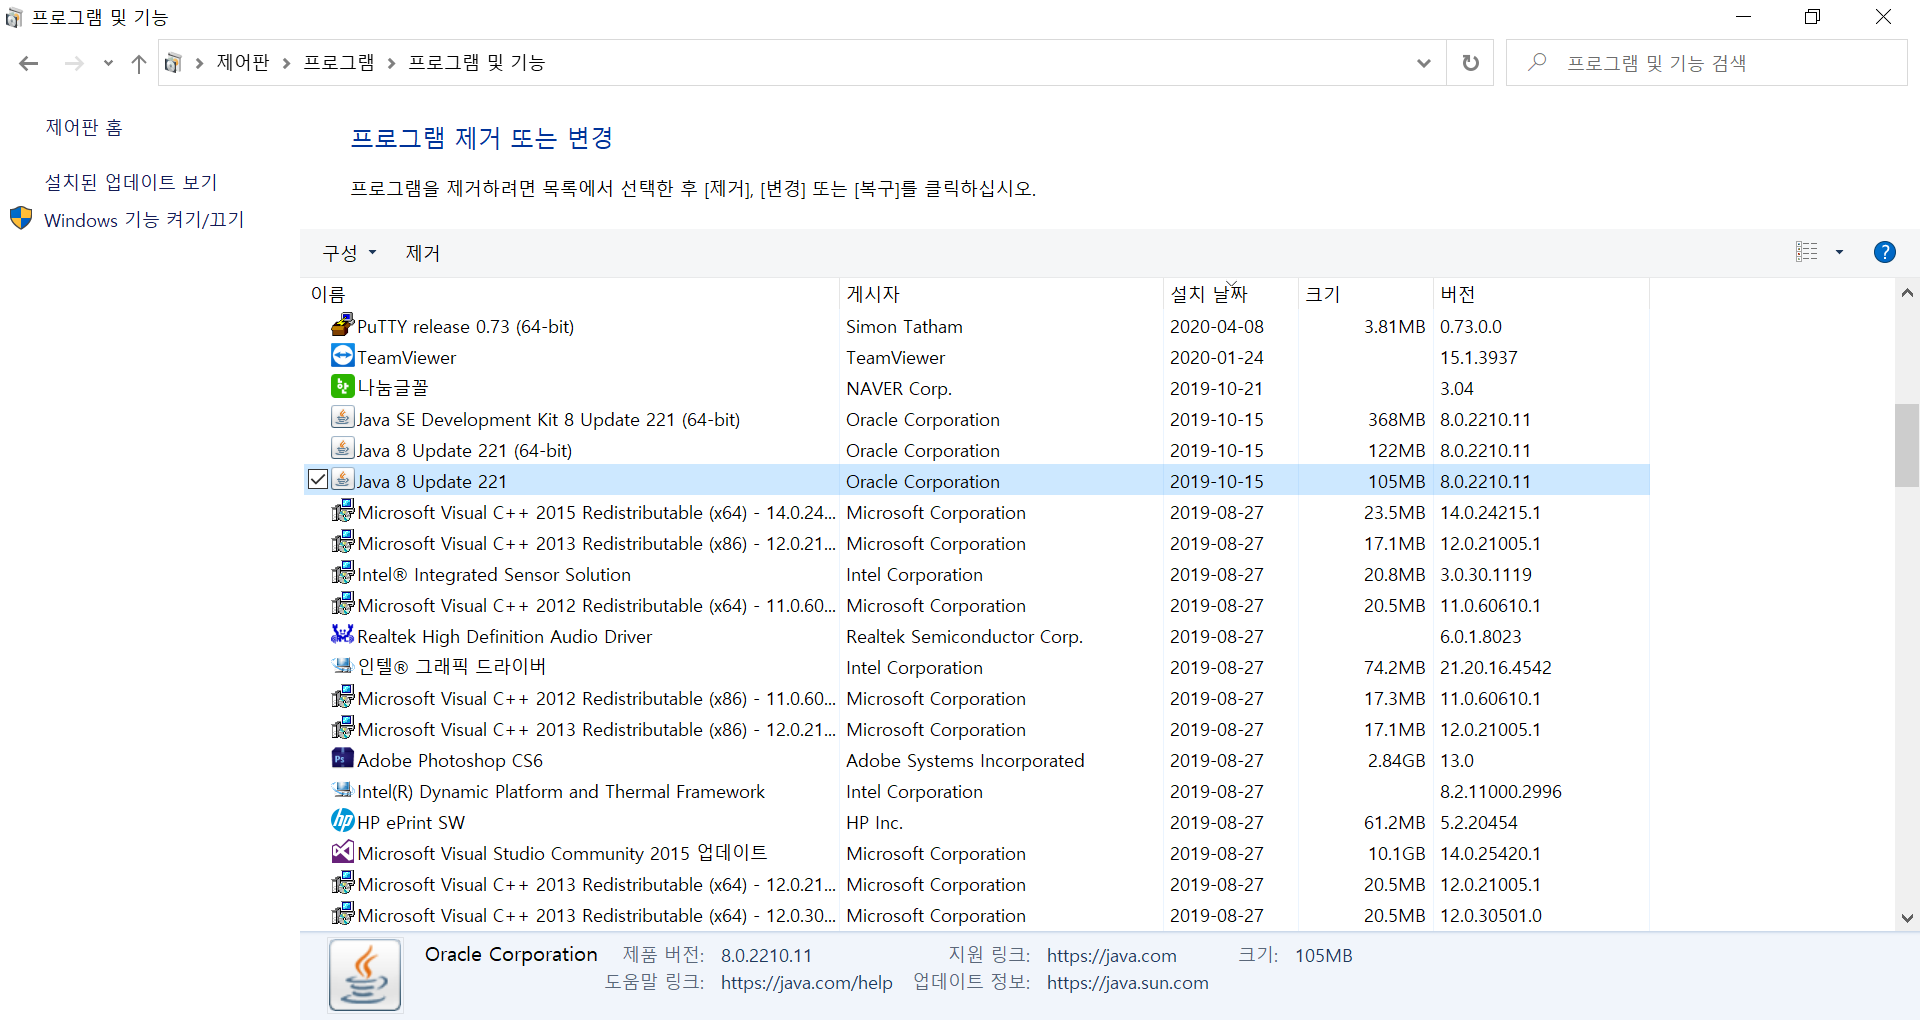Click the scrollbar down arrow
Screen dimensions: 1920x1020
click(x=1906, y=917)
